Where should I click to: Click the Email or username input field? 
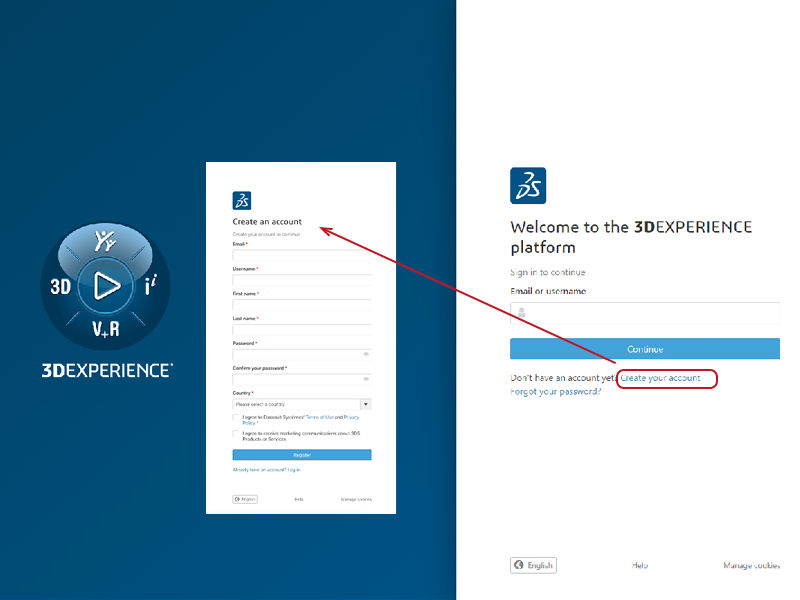(x=645, y=312)
